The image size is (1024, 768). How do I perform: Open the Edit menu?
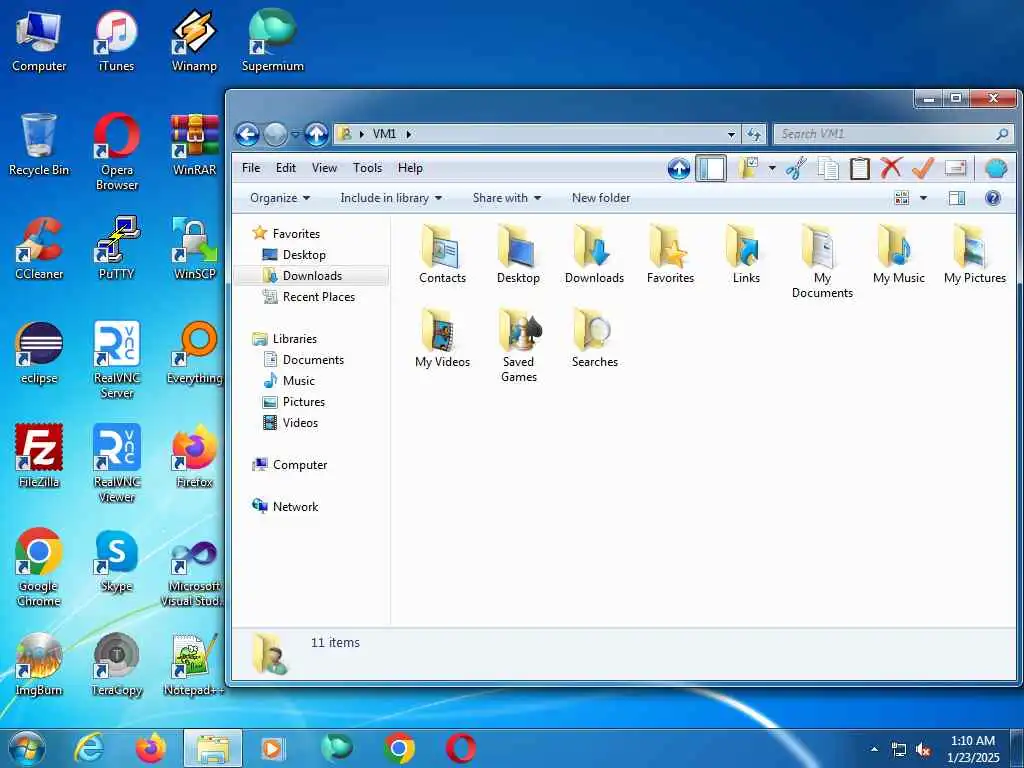pos(285,168)
